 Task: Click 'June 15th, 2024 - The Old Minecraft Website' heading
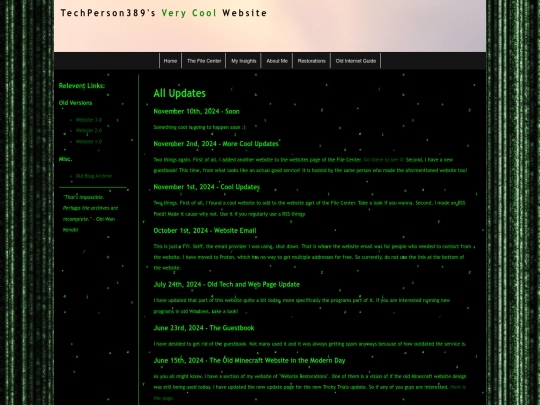click(x=249, y=361)
